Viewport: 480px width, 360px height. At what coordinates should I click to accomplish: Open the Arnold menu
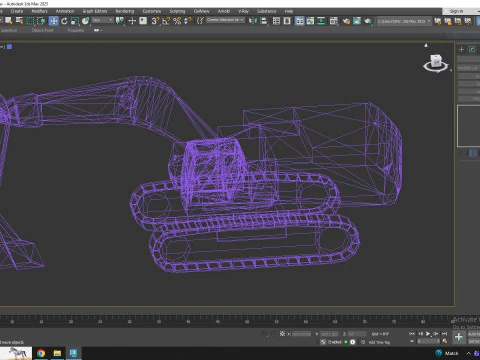pos(224,11)
